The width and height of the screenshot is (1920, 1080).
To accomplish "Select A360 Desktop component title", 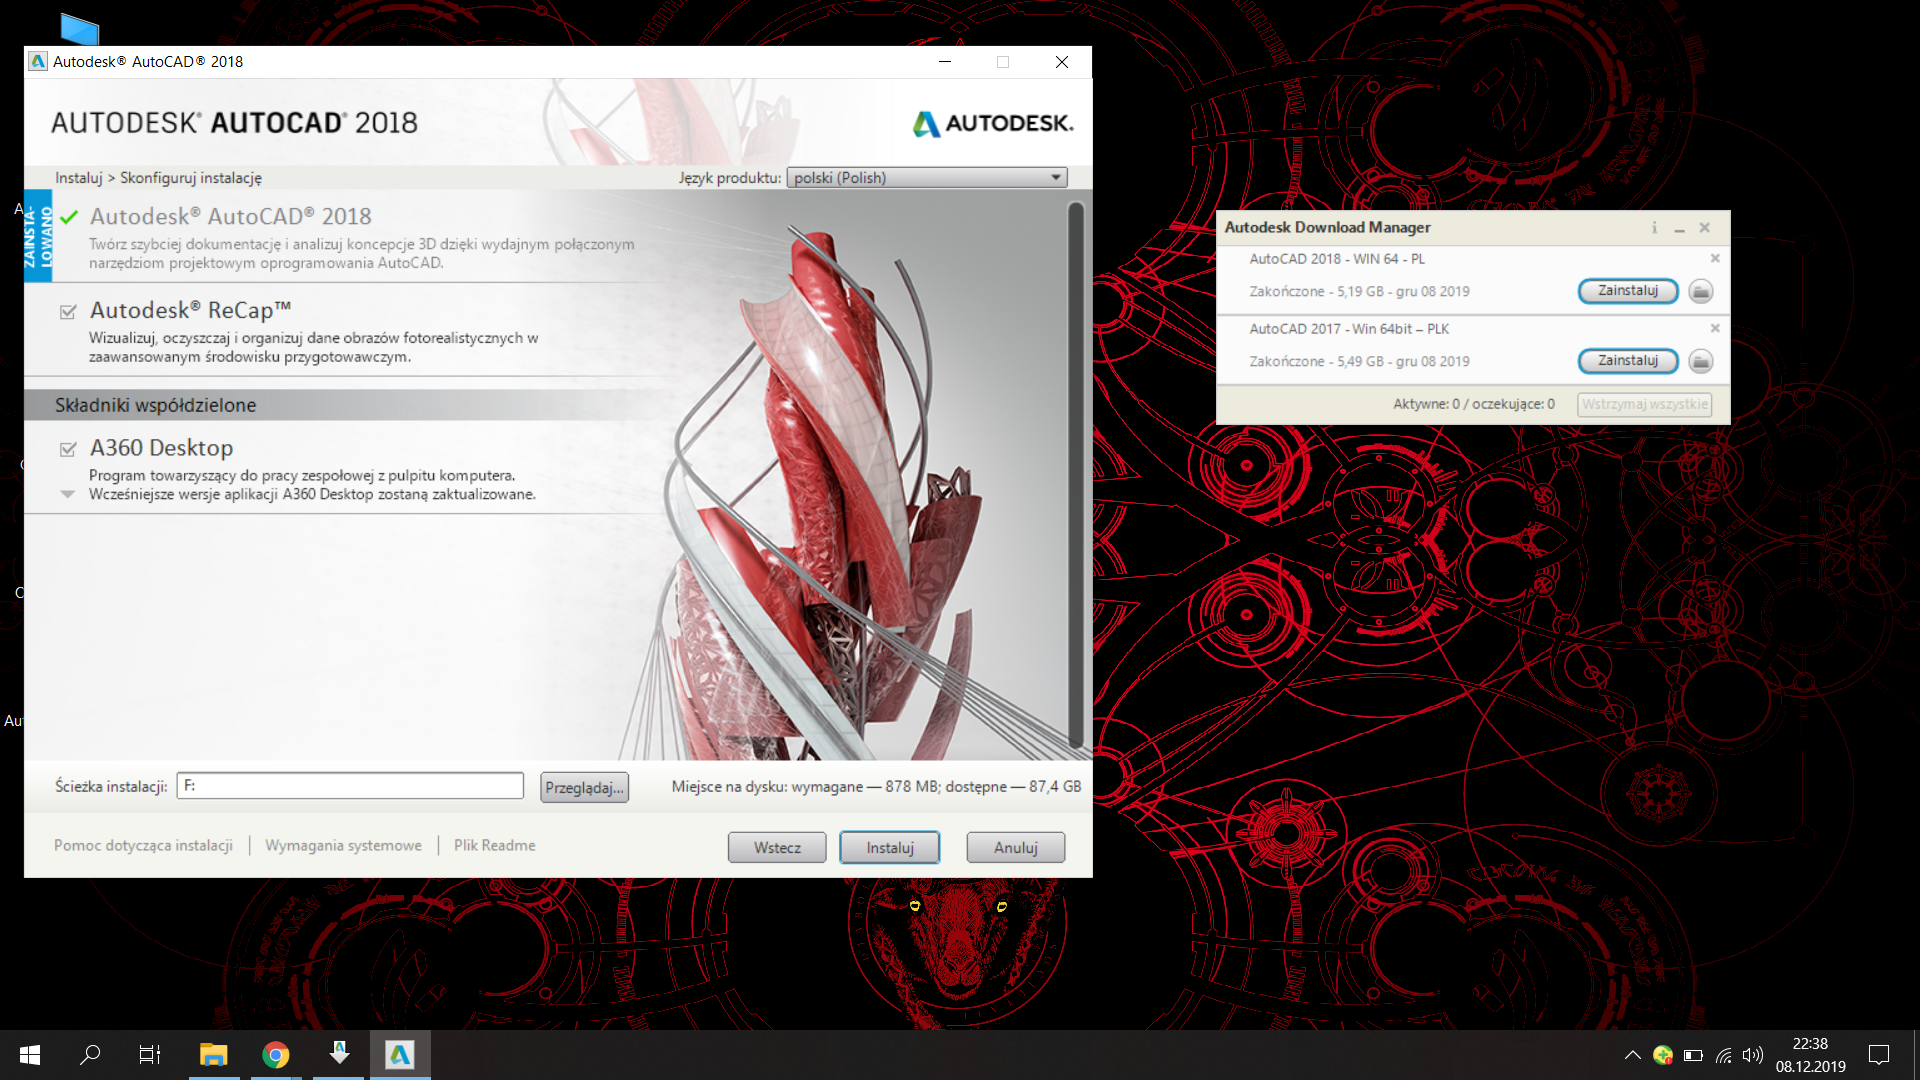I will pos(162,449).
